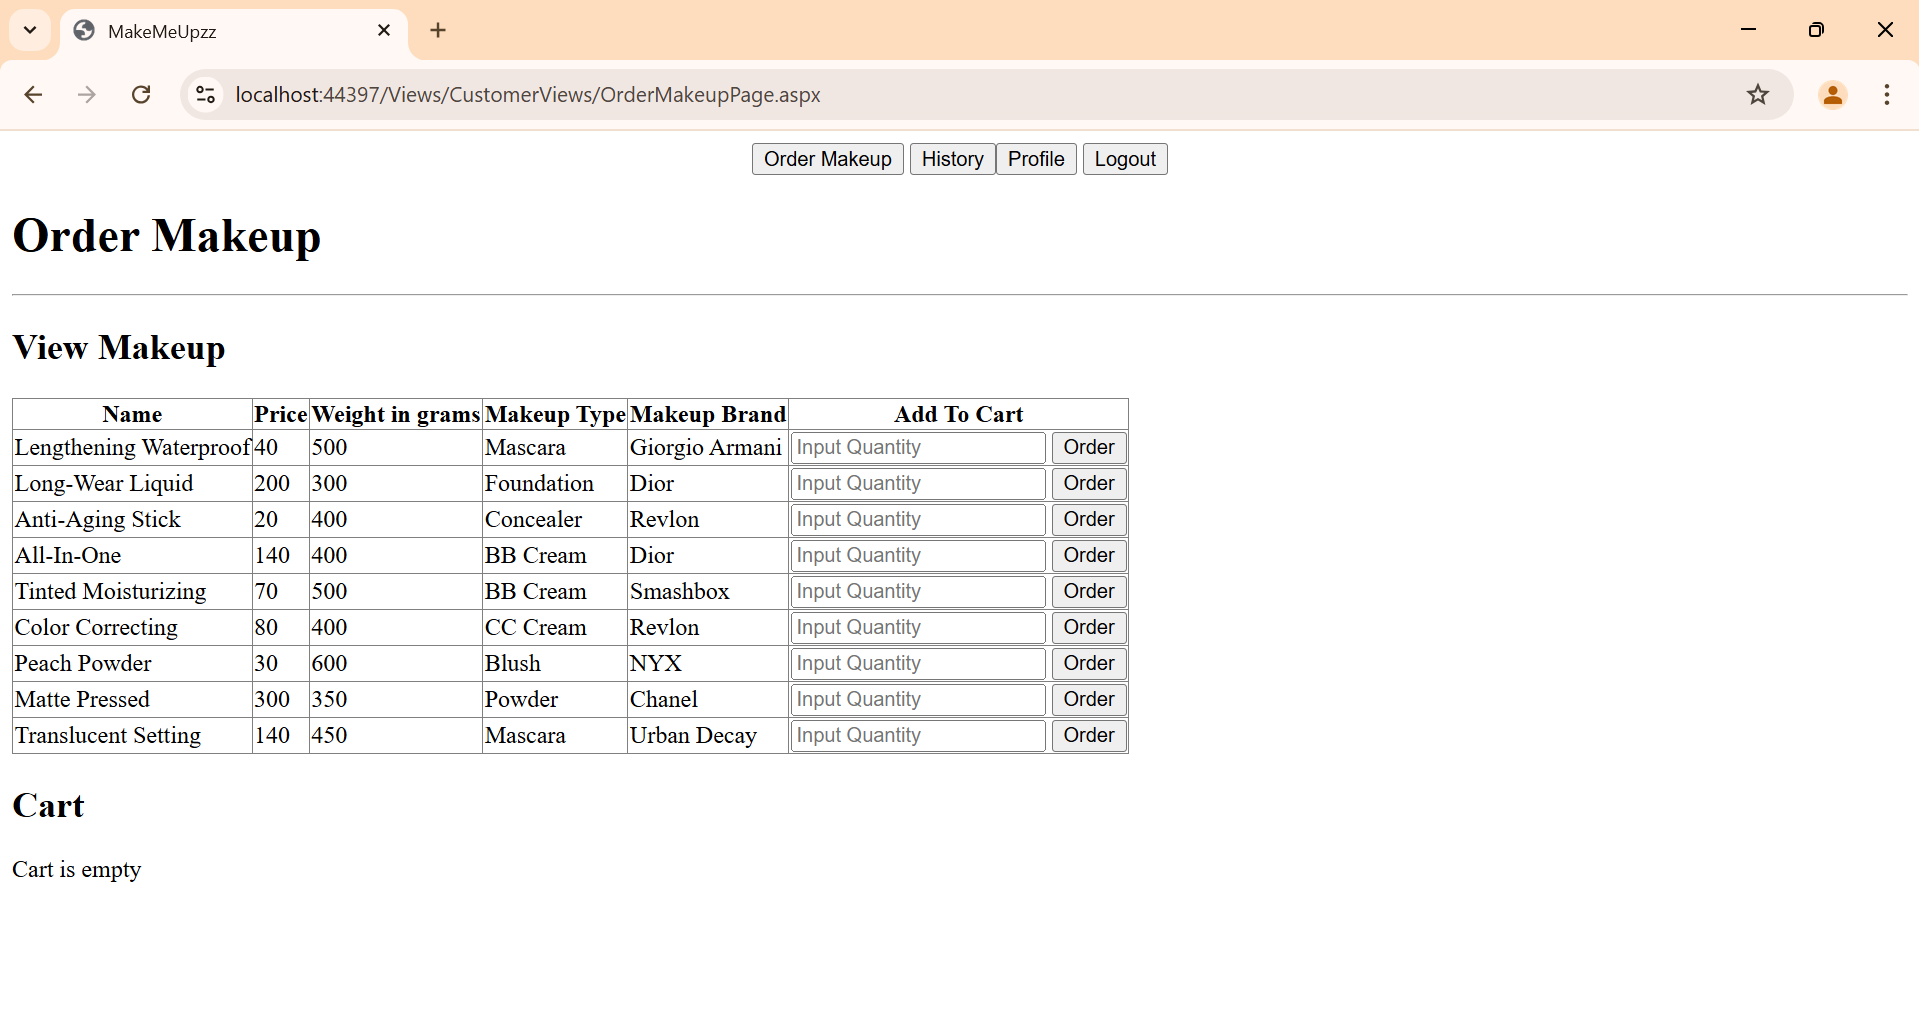
Task: Close the MakeMeUpzz tab
Action: click(384, 31)
